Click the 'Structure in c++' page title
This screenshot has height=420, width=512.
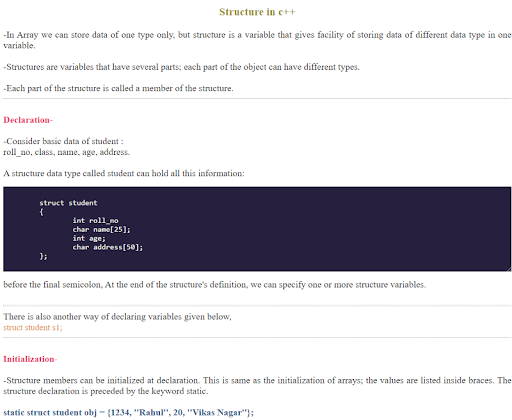click(x=257, y=12)
